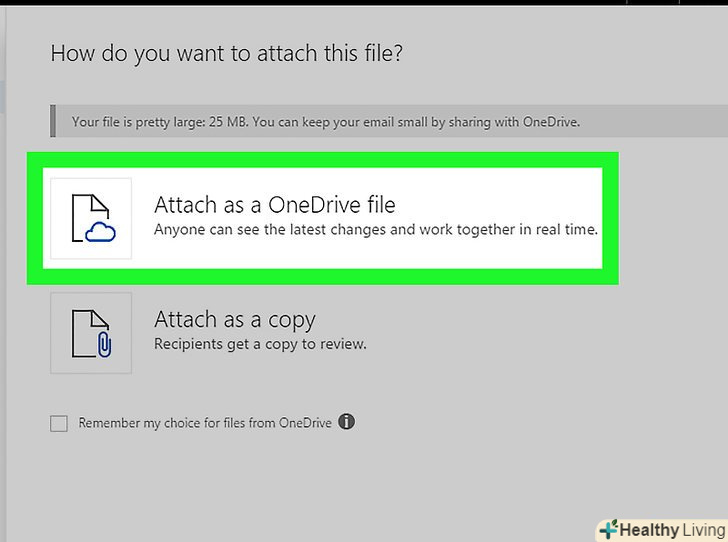Click the small blue cloud symbol
Viewport: 728px width, 542px height.
102,233
